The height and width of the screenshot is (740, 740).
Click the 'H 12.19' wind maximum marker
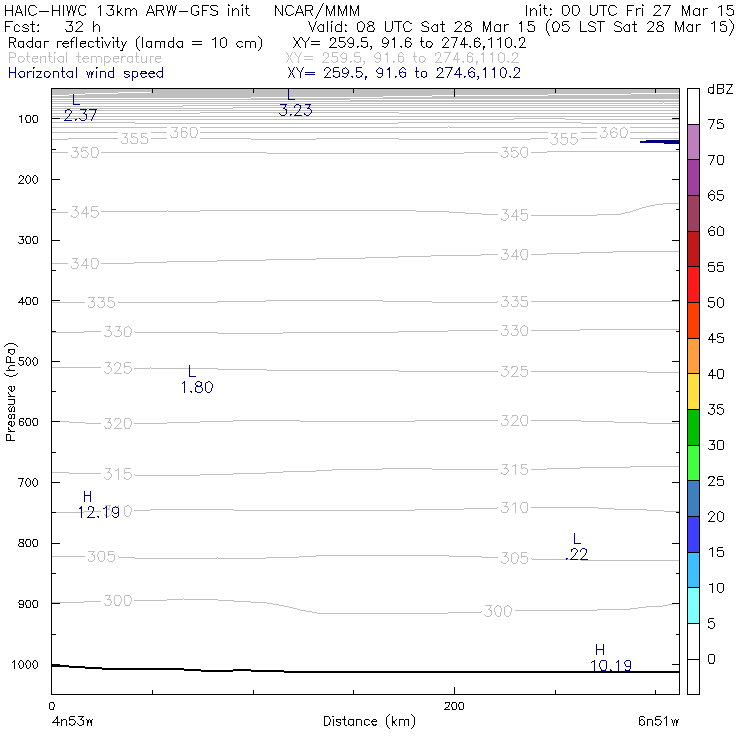coord(98,505)
